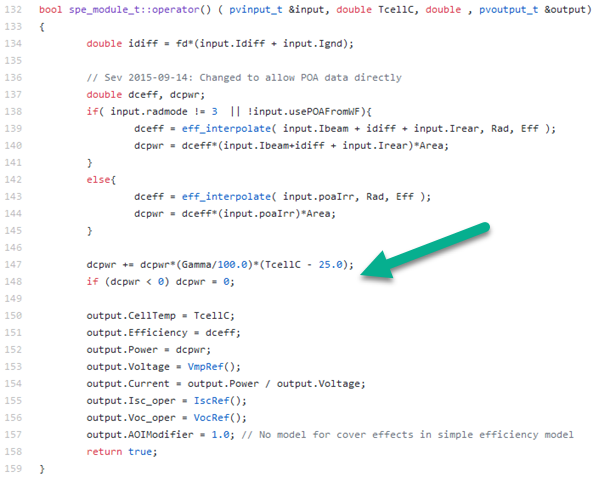
Task: Click the VocRef function call
Action: pyautogui.click(x=211, y=418)
